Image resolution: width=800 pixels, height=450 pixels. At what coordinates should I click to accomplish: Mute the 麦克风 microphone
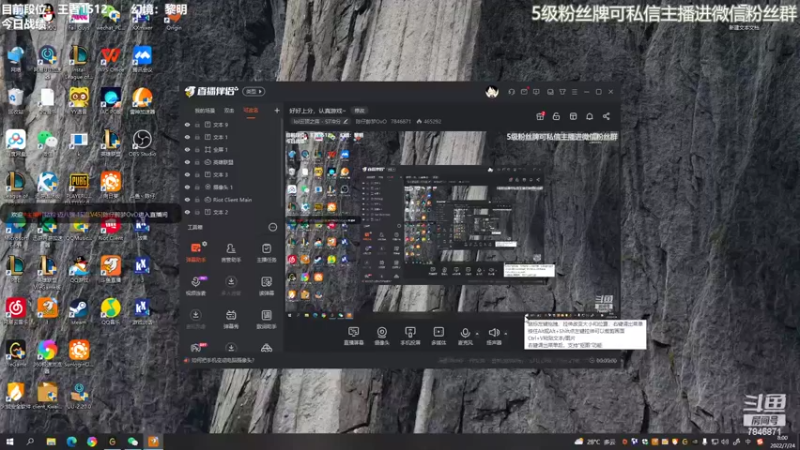(x=465, y=336)
